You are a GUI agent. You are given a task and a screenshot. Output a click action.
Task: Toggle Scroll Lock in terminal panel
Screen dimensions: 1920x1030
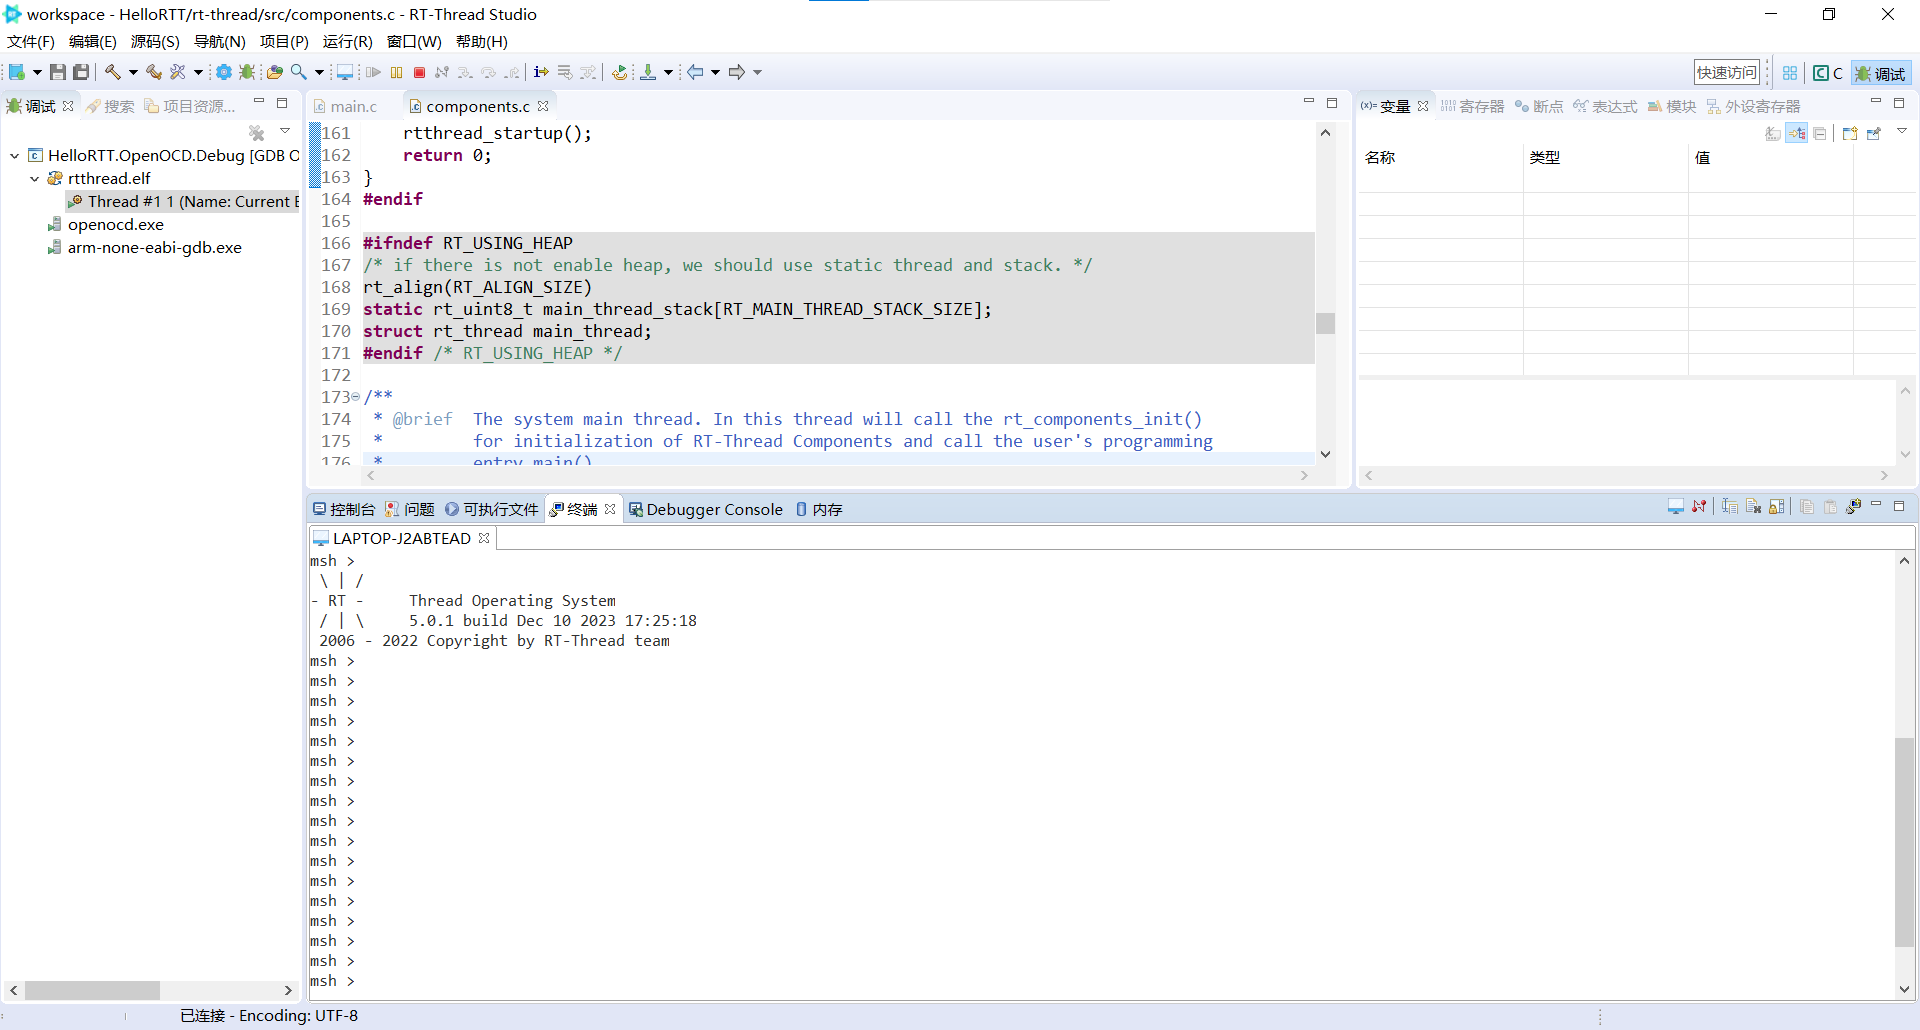pyautogui.click(x=1776, y=507)
